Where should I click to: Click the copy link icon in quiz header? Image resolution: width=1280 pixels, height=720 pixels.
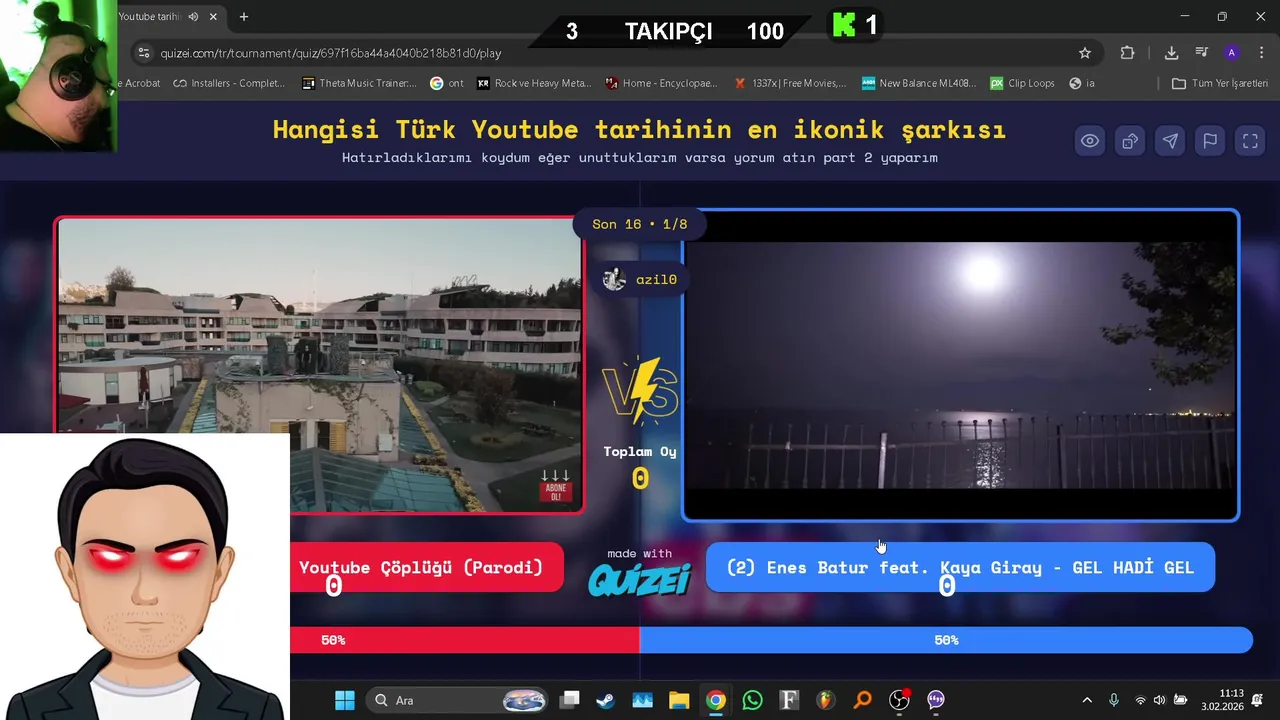(x=1130, y=141)
